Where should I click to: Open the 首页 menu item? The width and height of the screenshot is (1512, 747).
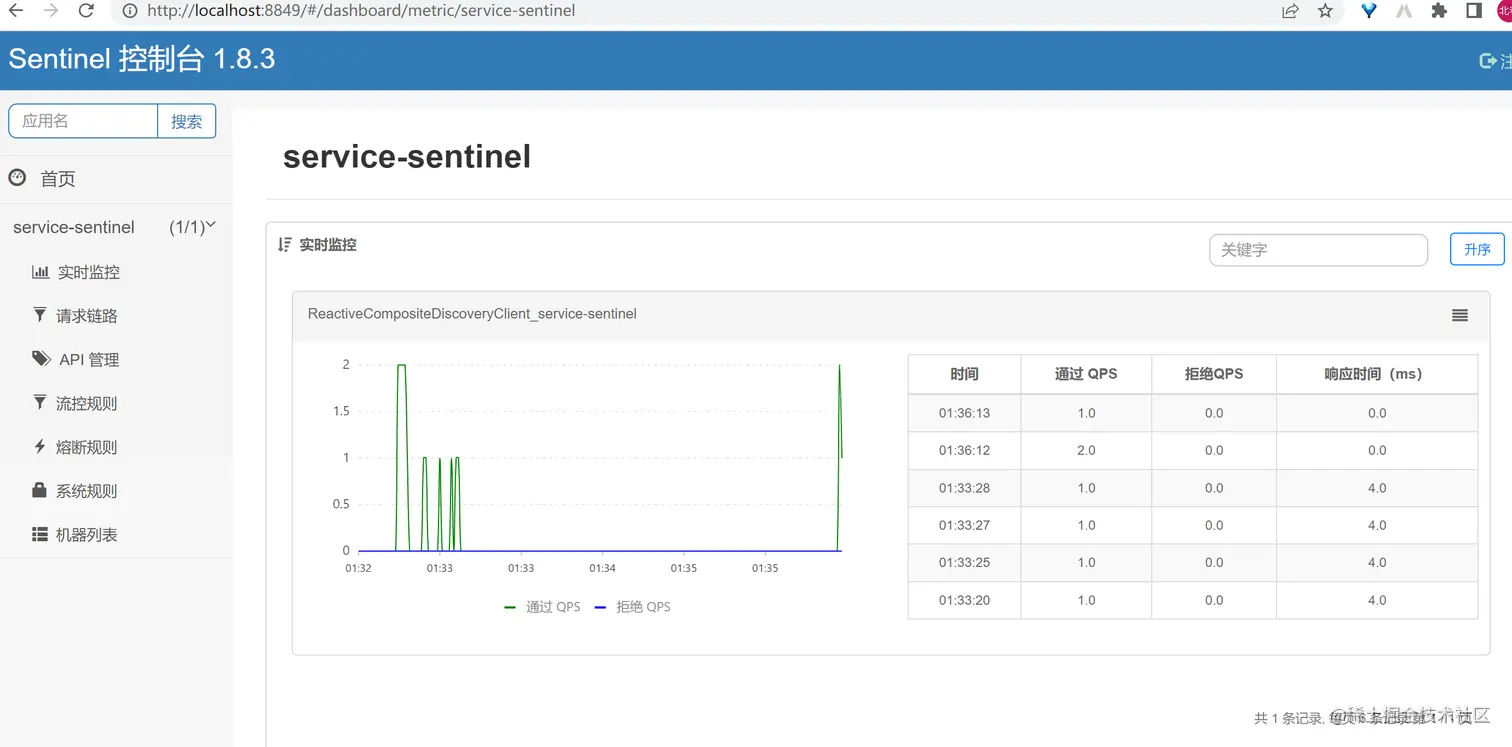58,179
